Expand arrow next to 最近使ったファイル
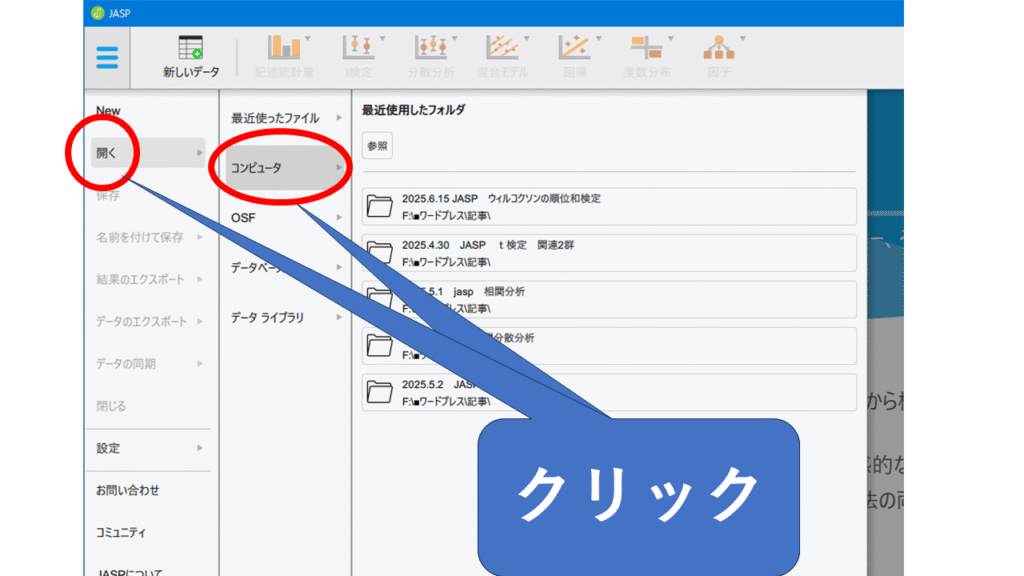Screen dimensions: 1024x576 tap(339, 118)
